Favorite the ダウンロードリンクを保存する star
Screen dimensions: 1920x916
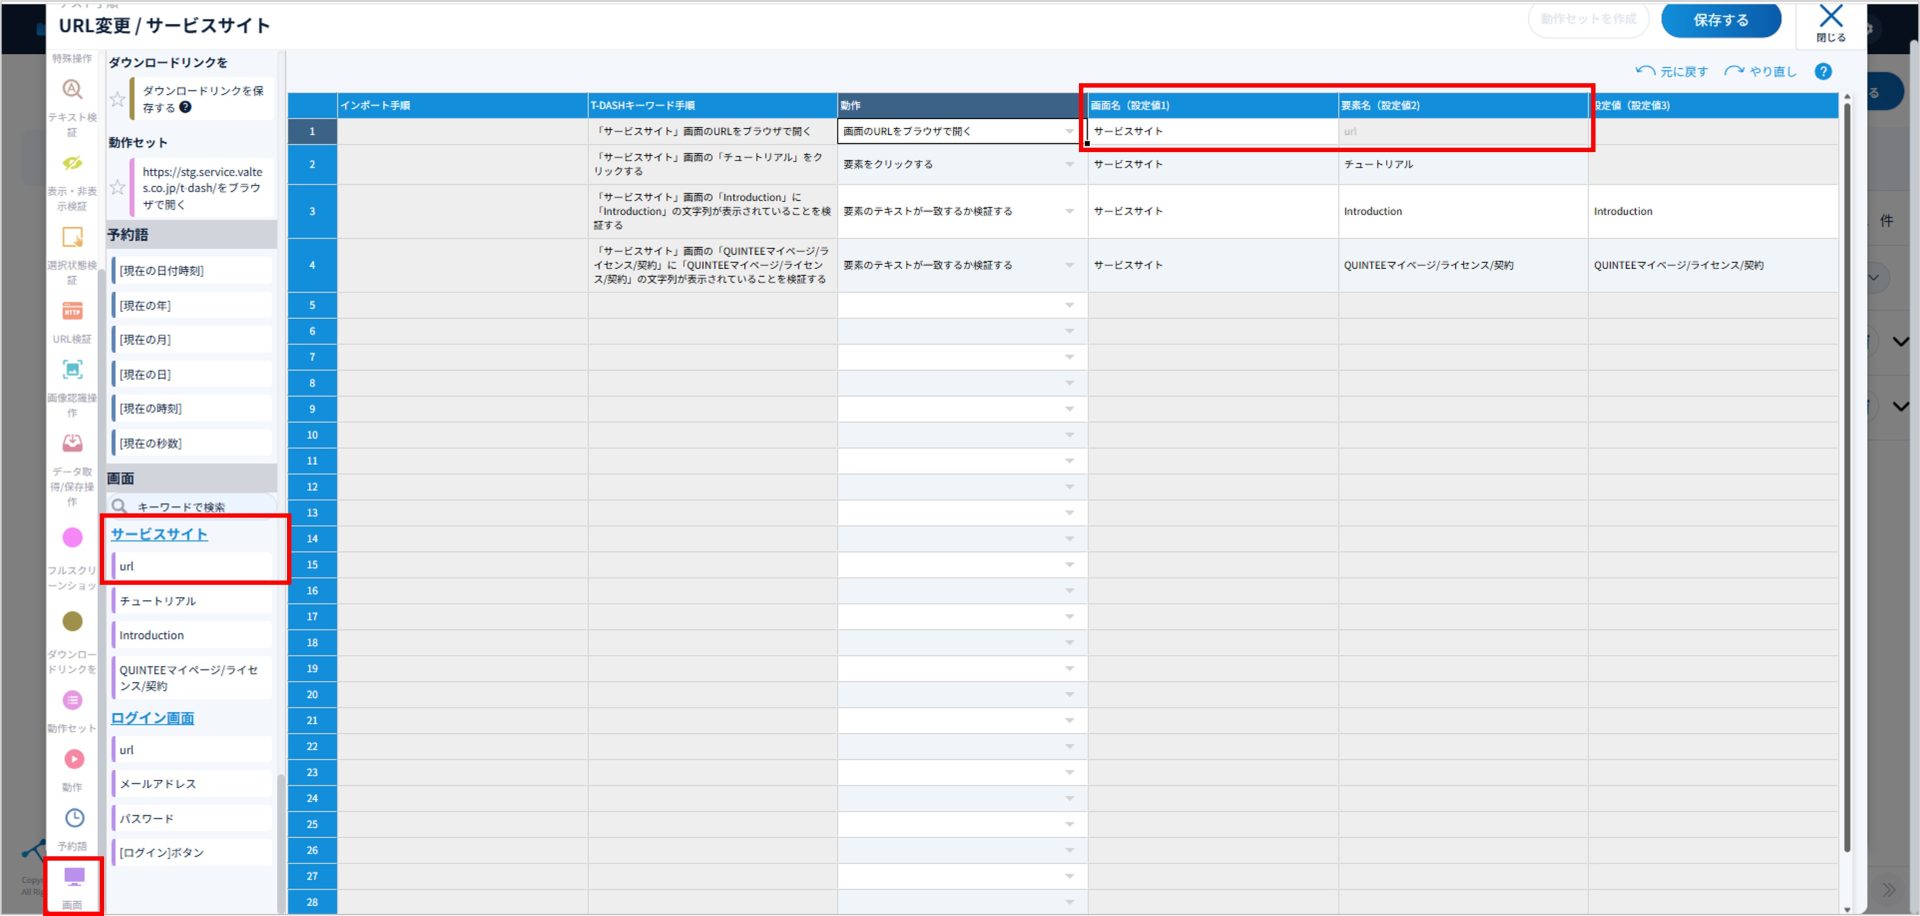(118, 99)
